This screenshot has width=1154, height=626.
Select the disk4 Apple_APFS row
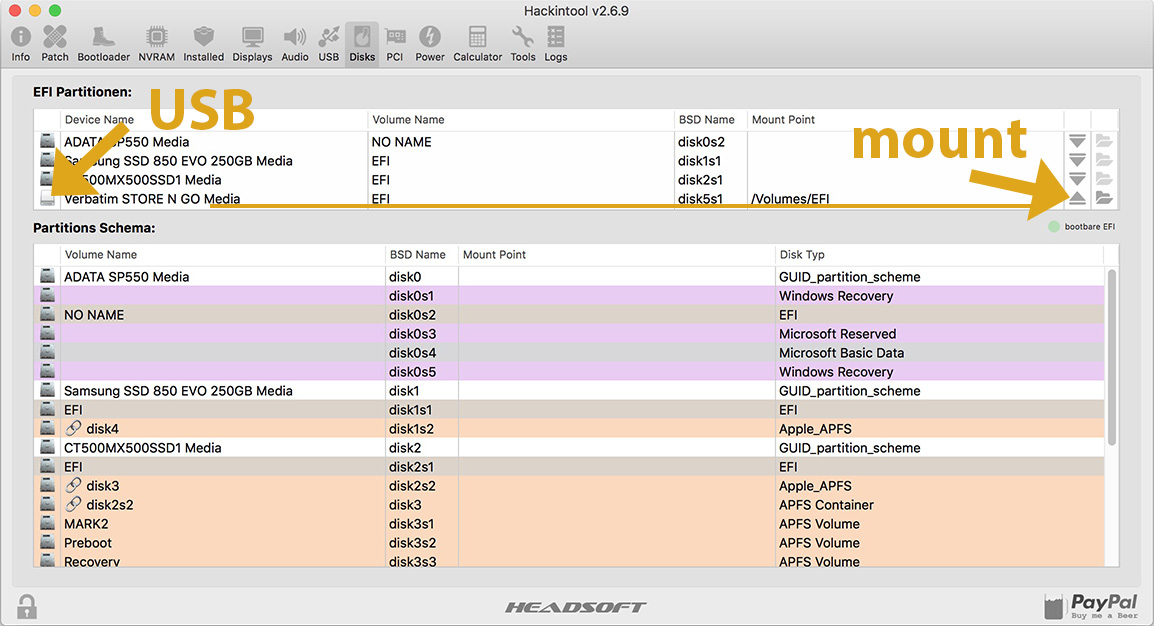(569, 429)
